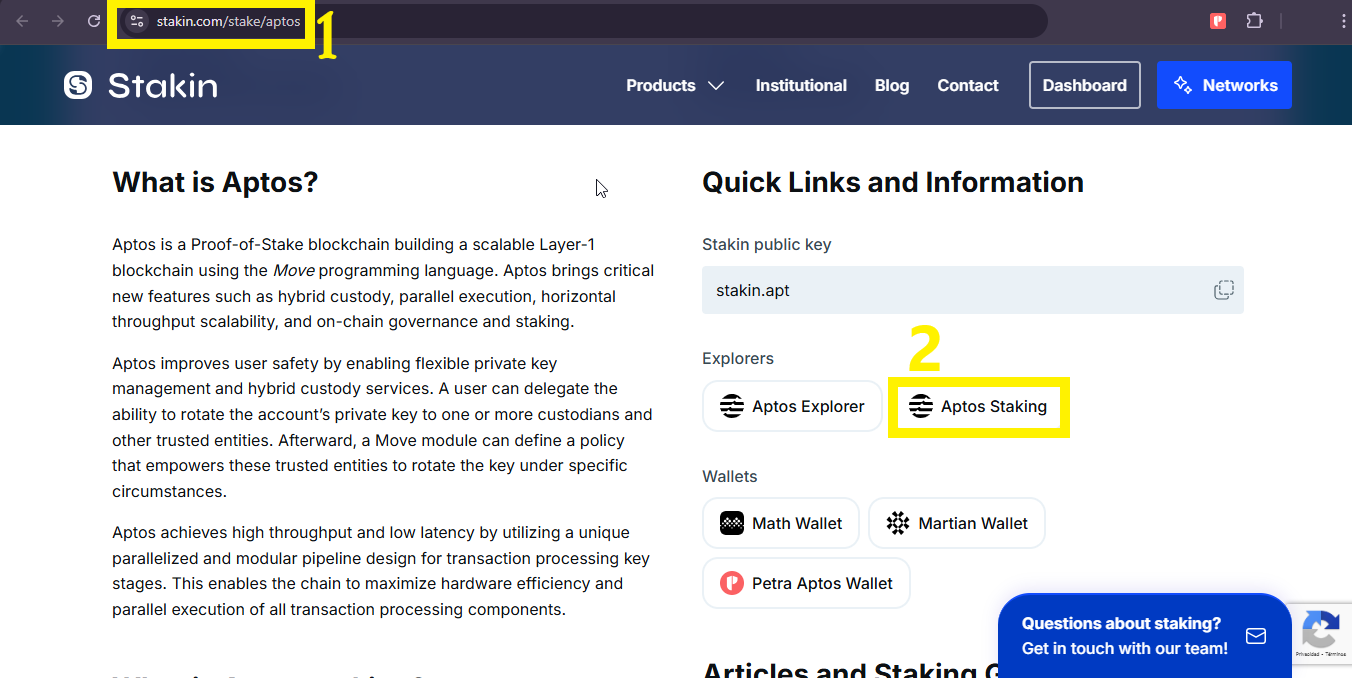
Task: Open the red Petra extension icon
Action: pyautogui.click(x=1218, y=21)
